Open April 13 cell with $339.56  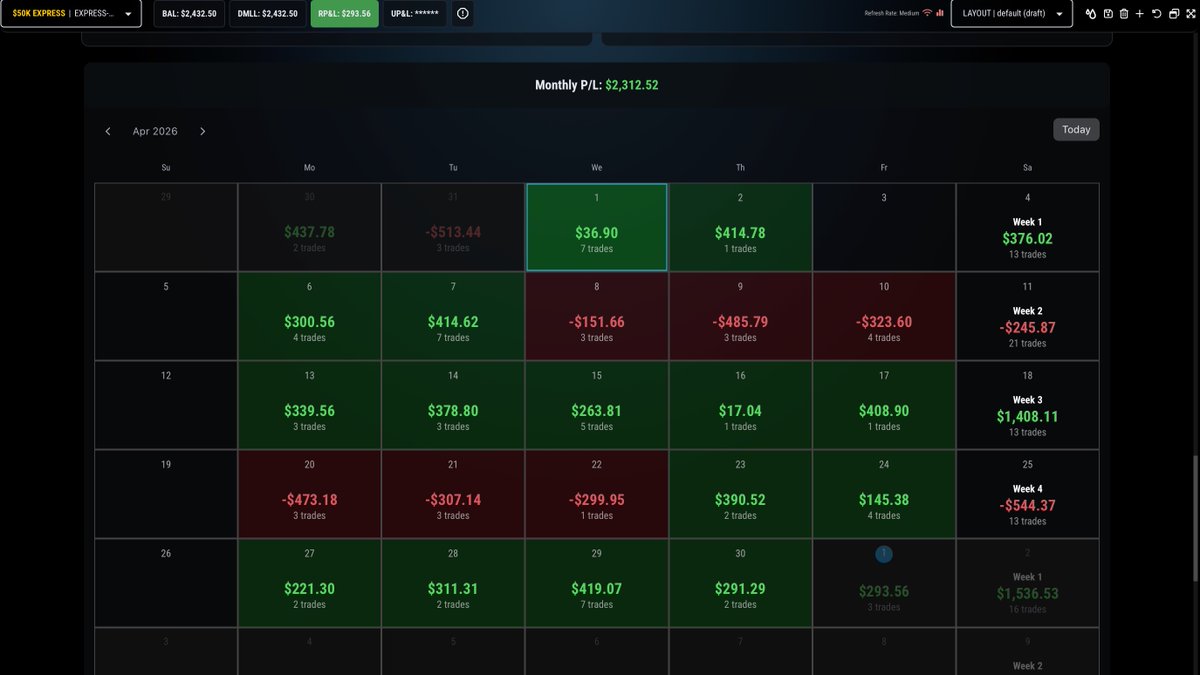pyautogui.click(x=309, y=405)
